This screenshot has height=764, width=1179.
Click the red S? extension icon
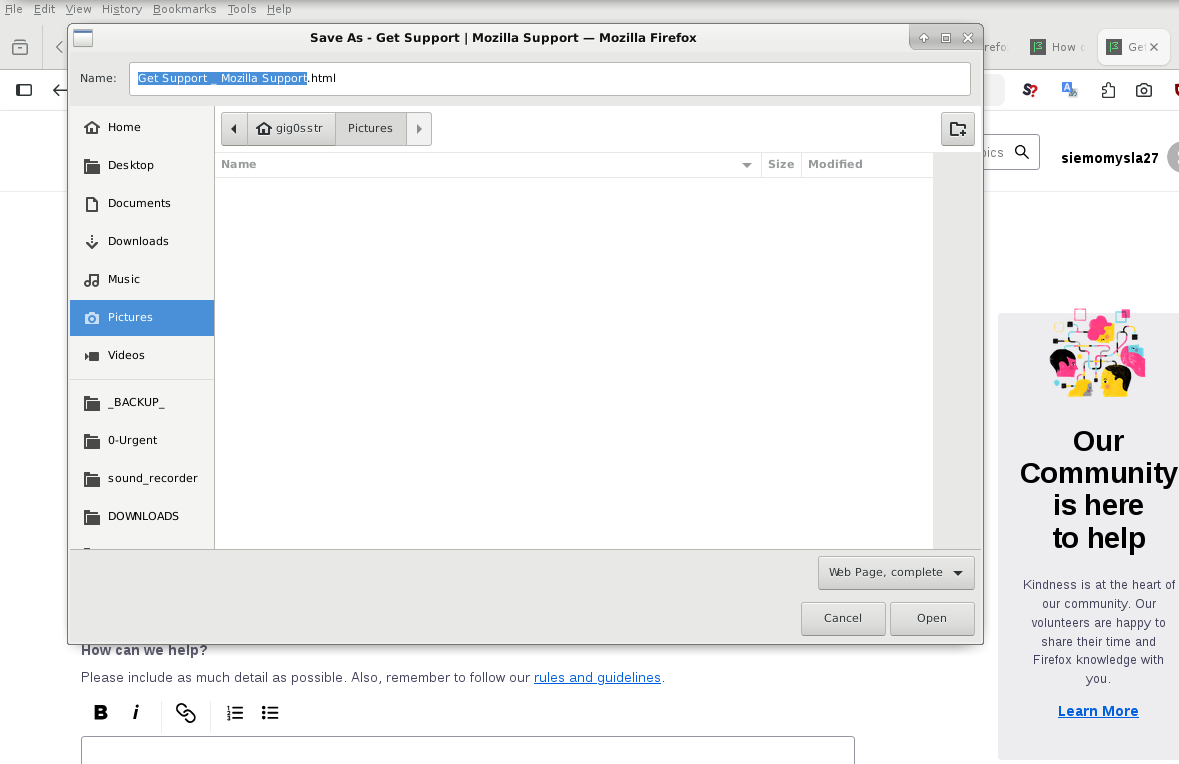pos(1030,90)
